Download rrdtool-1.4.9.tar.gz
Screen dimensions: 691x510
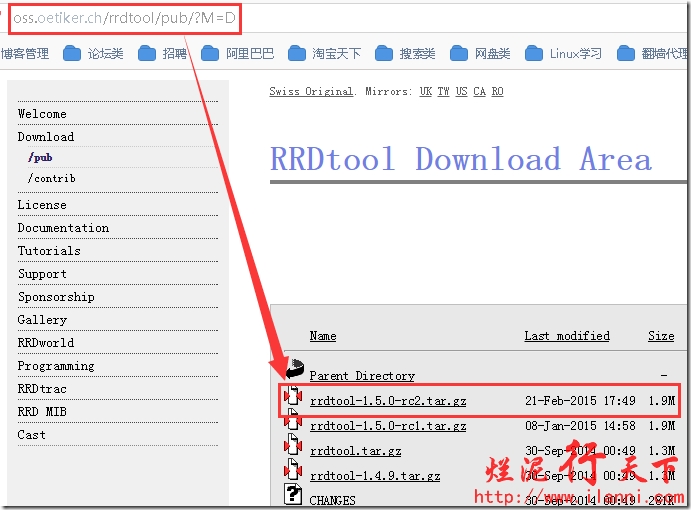coord(375,476)
